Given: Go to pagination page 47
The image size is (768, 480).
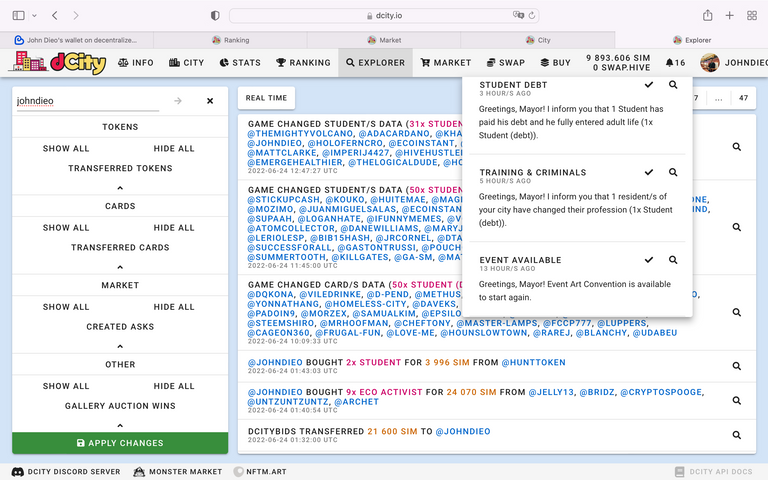Looking at the screenshot, I should tap(744, 98).
